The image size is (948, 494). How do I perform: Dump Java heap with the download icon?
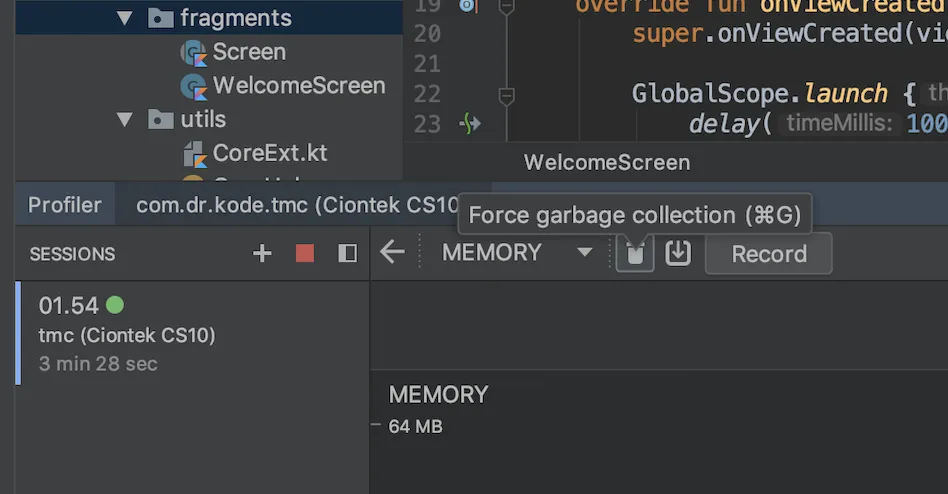(x=678, y=253)
